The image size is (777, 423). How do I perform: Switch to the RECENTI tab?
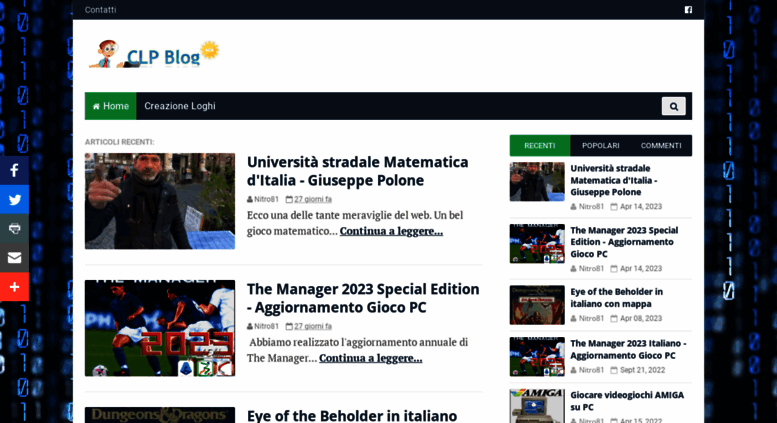[540, 146]
